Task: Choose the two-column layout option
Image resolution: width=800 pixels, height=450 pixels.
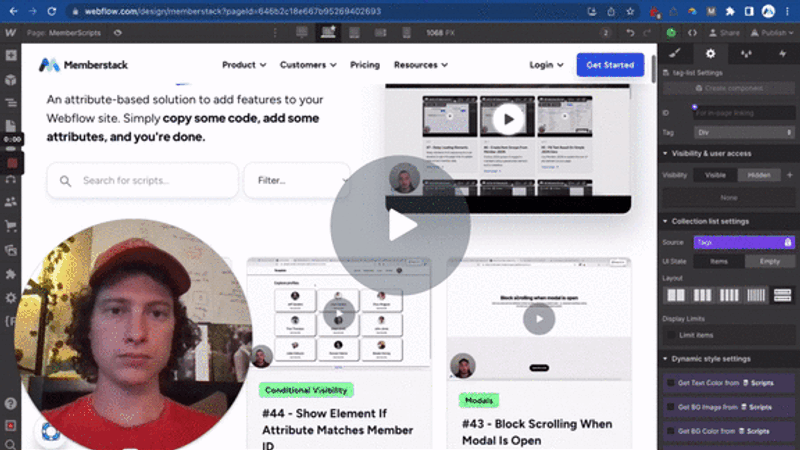Action: point(676,295)
